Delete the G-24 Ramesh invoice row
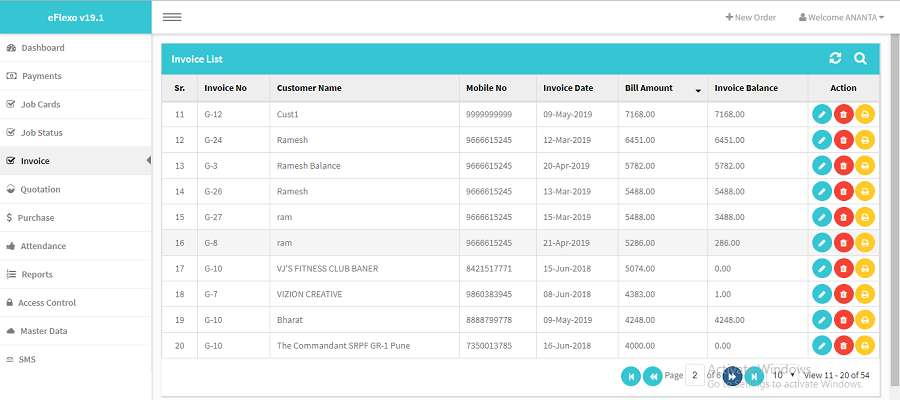 tap(843, 140)
